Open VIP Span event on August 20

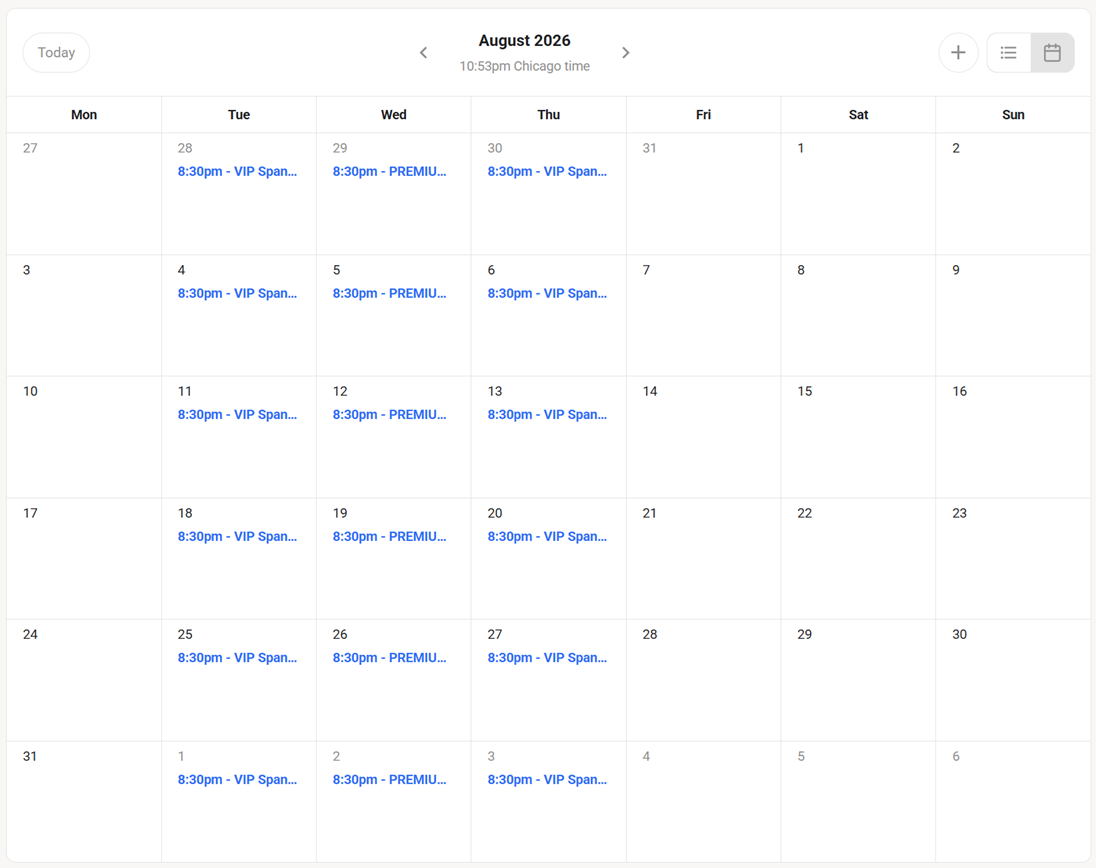click(x=547, y=536)
